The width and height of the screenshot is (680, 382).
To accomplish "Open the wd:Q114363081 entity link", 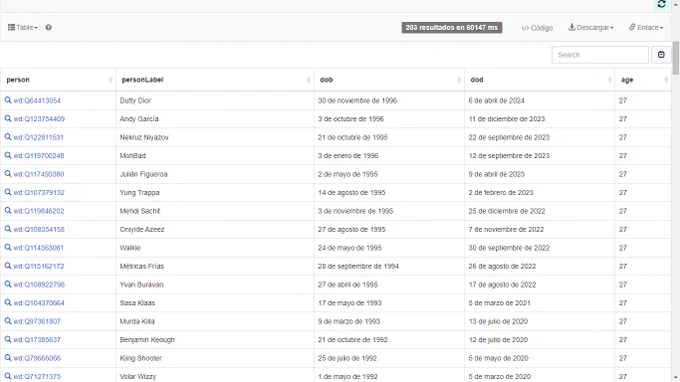I will (38, 248).
